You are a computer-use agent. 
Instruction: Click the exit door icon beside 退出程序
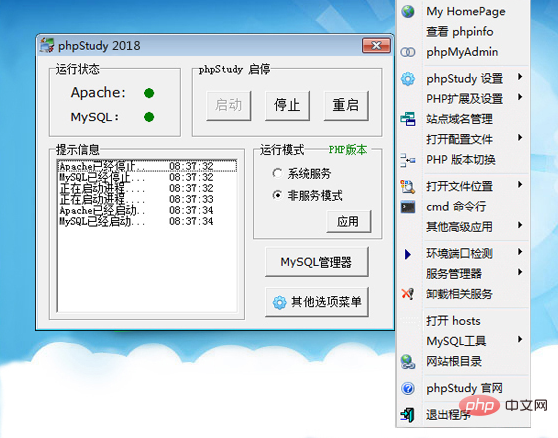[x=408, y=415]
